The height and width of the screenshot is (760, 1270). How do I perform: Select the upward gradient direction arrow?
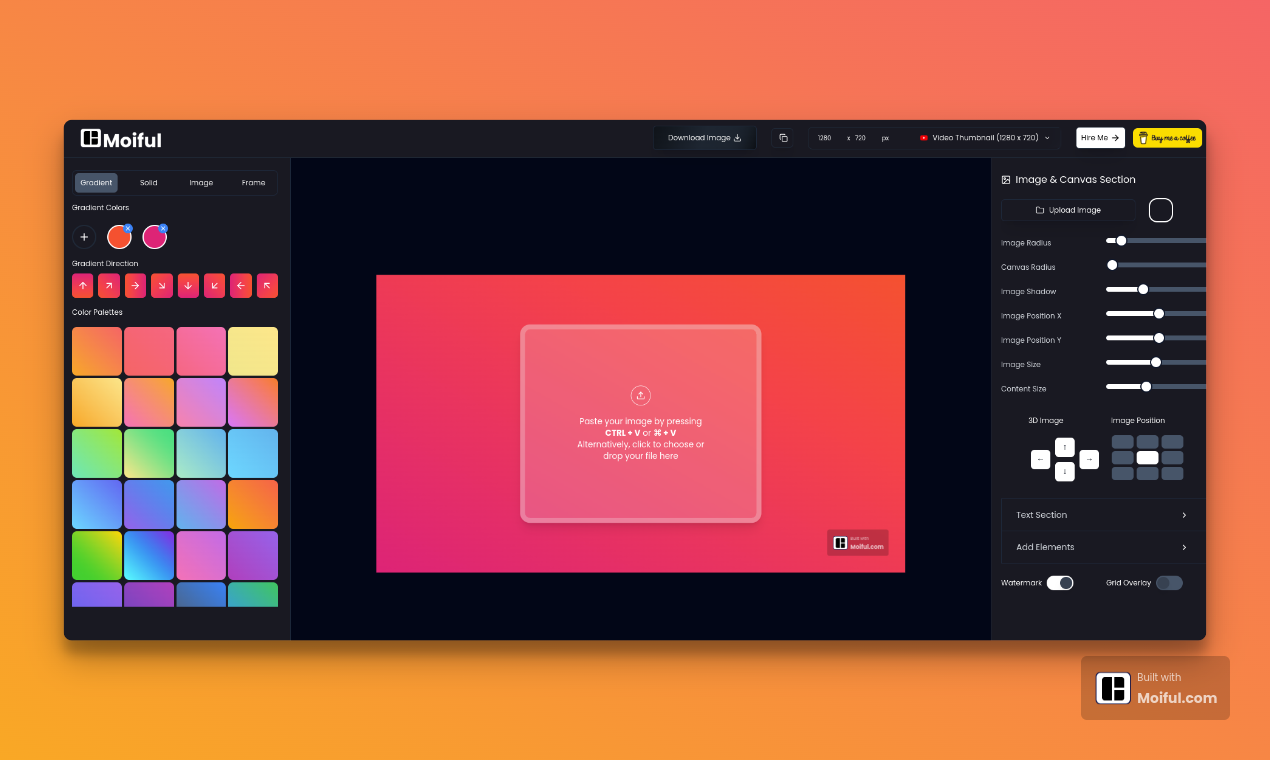pyautogui.click(x=82, y=285)
